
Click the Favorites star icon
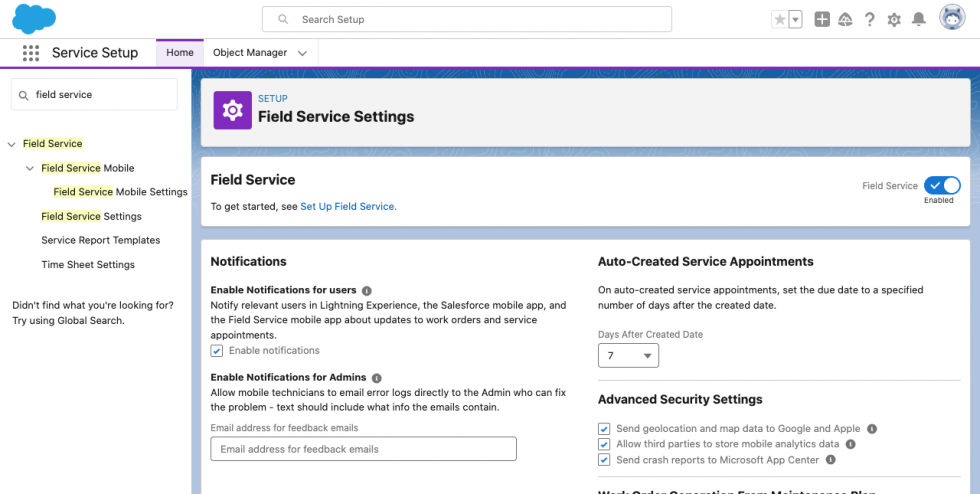pos(780,19)
